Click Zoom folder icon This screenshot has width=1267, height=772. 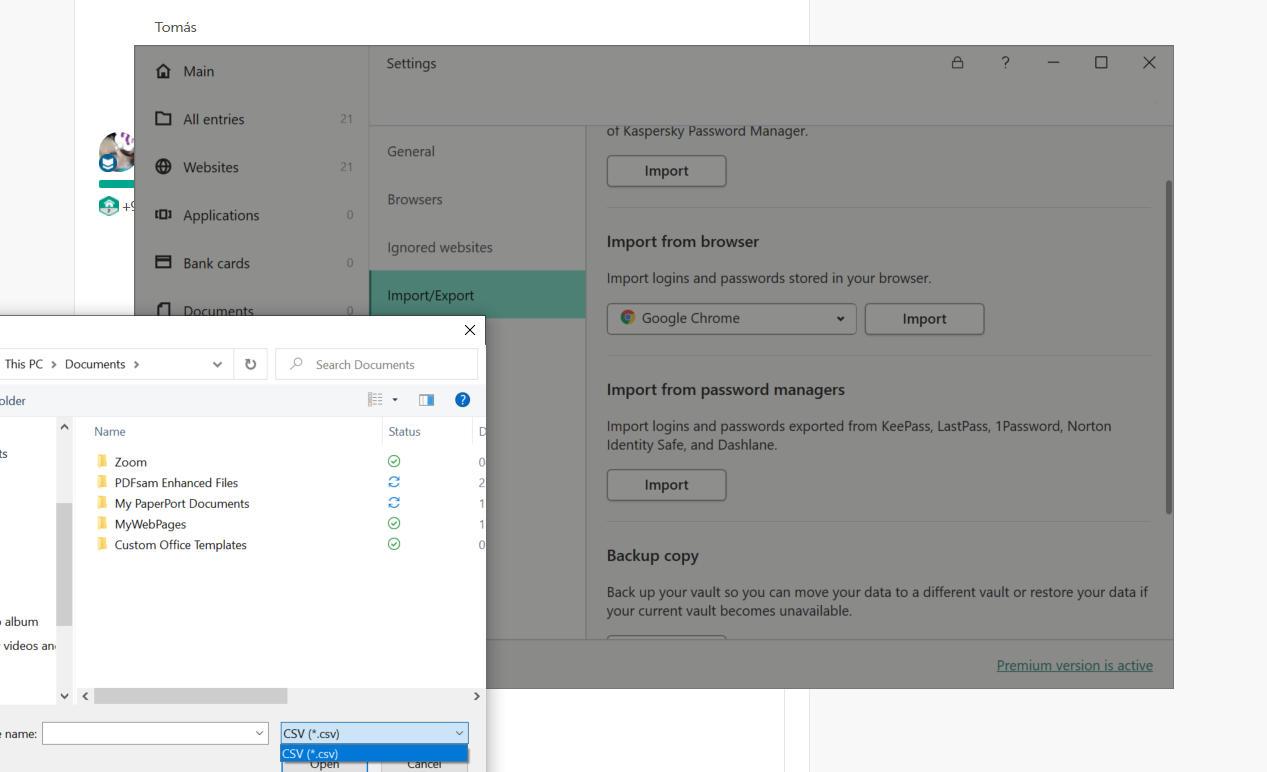coord(101,461)
